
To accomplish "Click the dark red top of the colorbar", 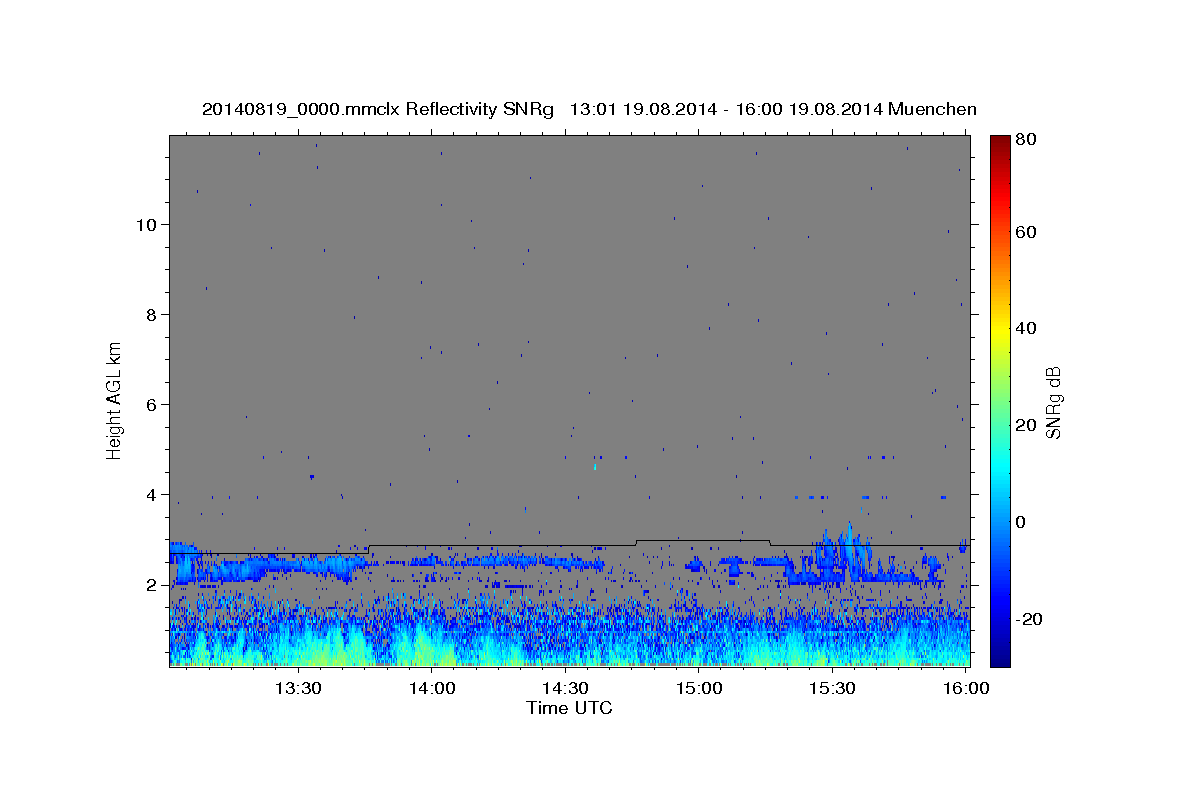I will point(1000,142).
